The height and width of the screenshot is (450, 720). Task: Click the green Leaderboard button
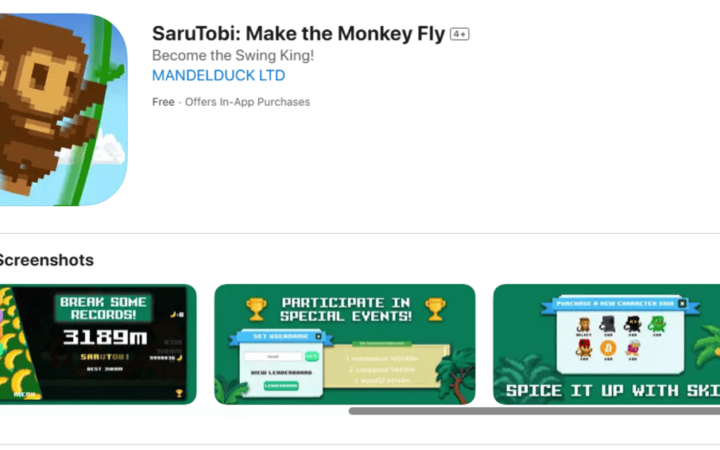pos(281,386)
